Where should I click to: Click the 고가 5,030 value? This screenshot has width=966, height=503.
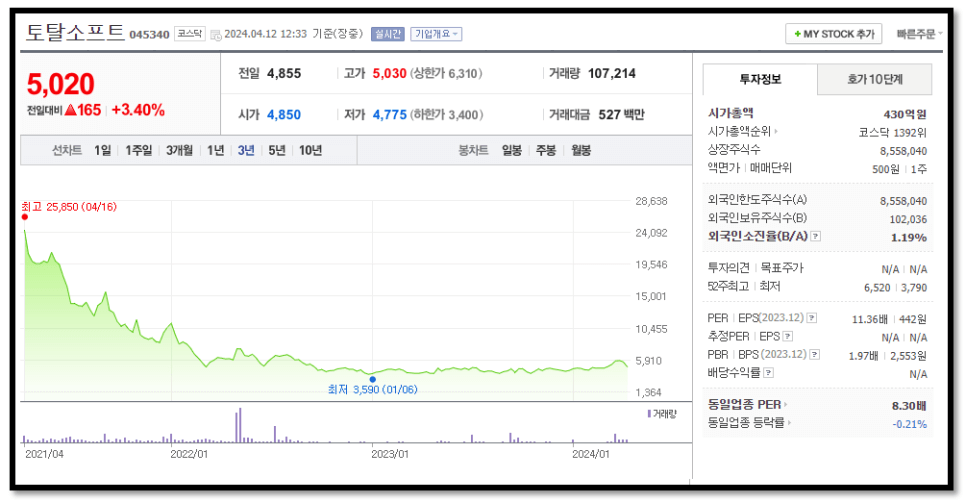(389, 73)
